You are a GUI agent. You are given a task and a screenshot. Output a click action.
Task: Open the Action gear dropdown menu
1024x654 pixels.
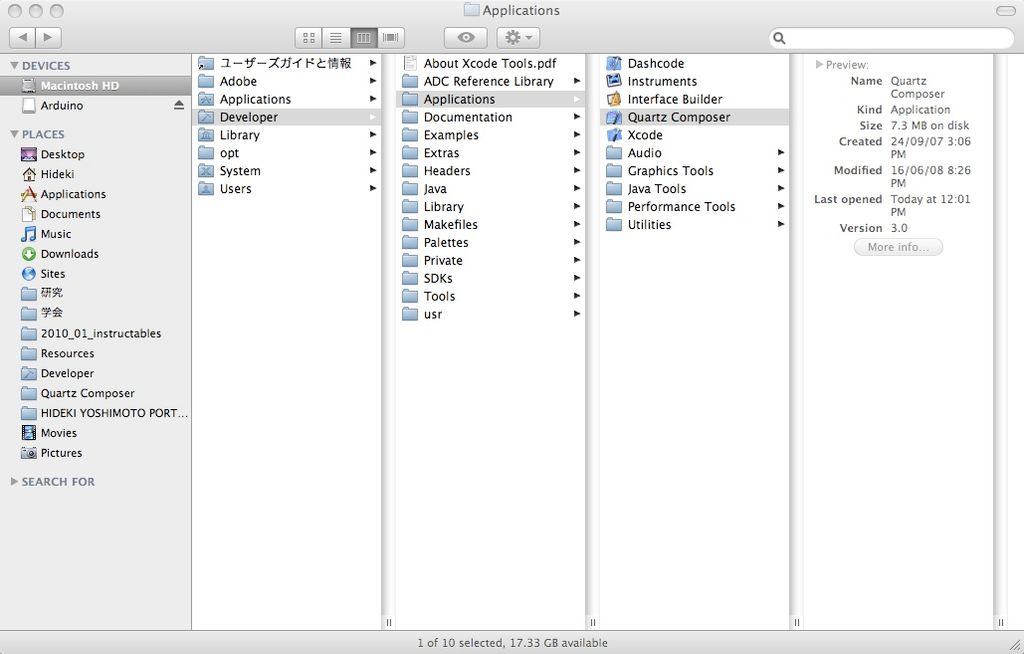(x=519, y=38)
